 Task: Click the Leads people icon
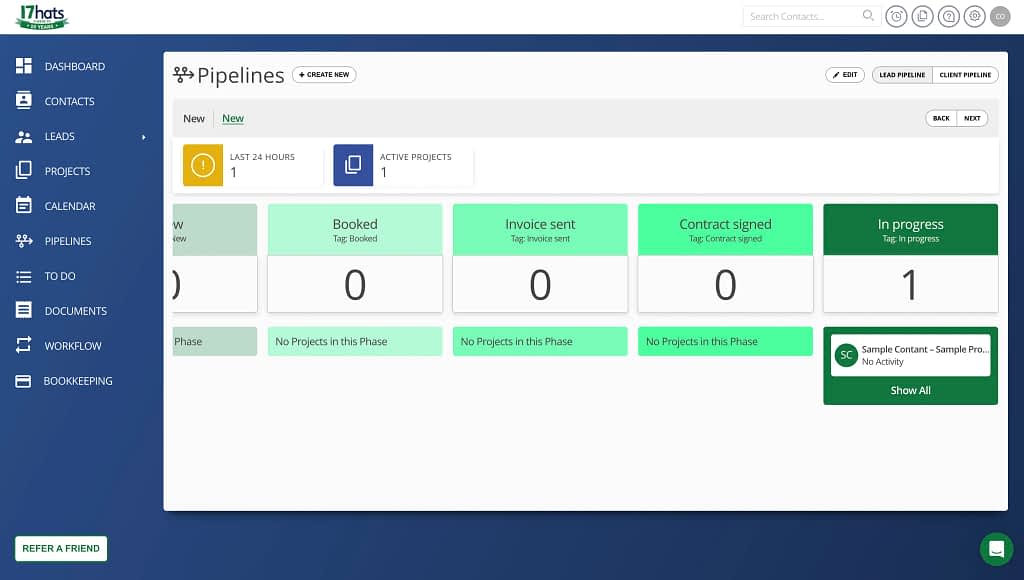(x=24, y=137)
